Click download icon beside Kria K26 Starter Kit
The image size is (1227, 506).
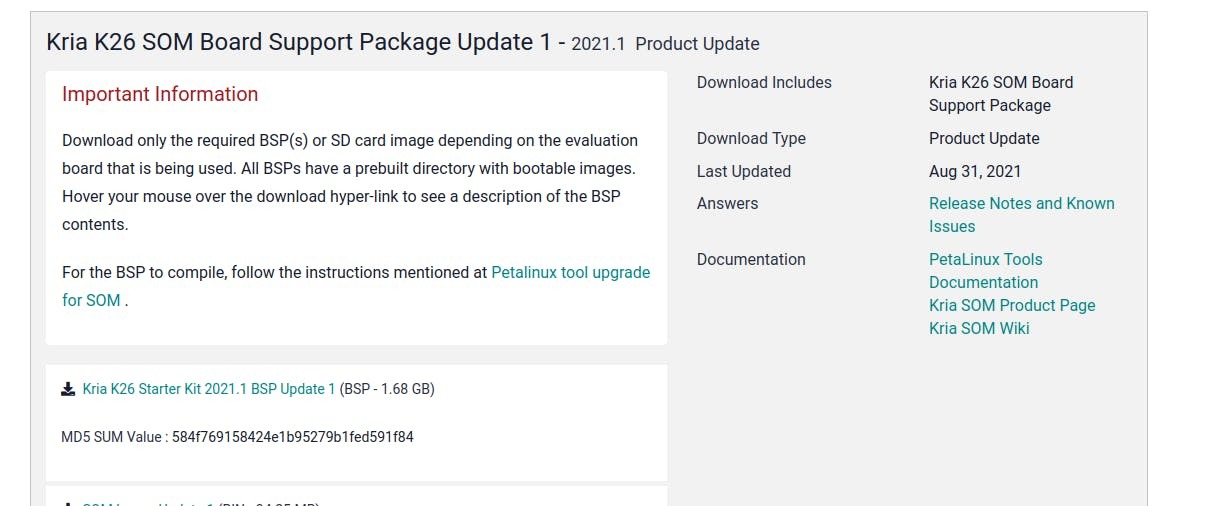pyautogui.click(x=68, y=389)
